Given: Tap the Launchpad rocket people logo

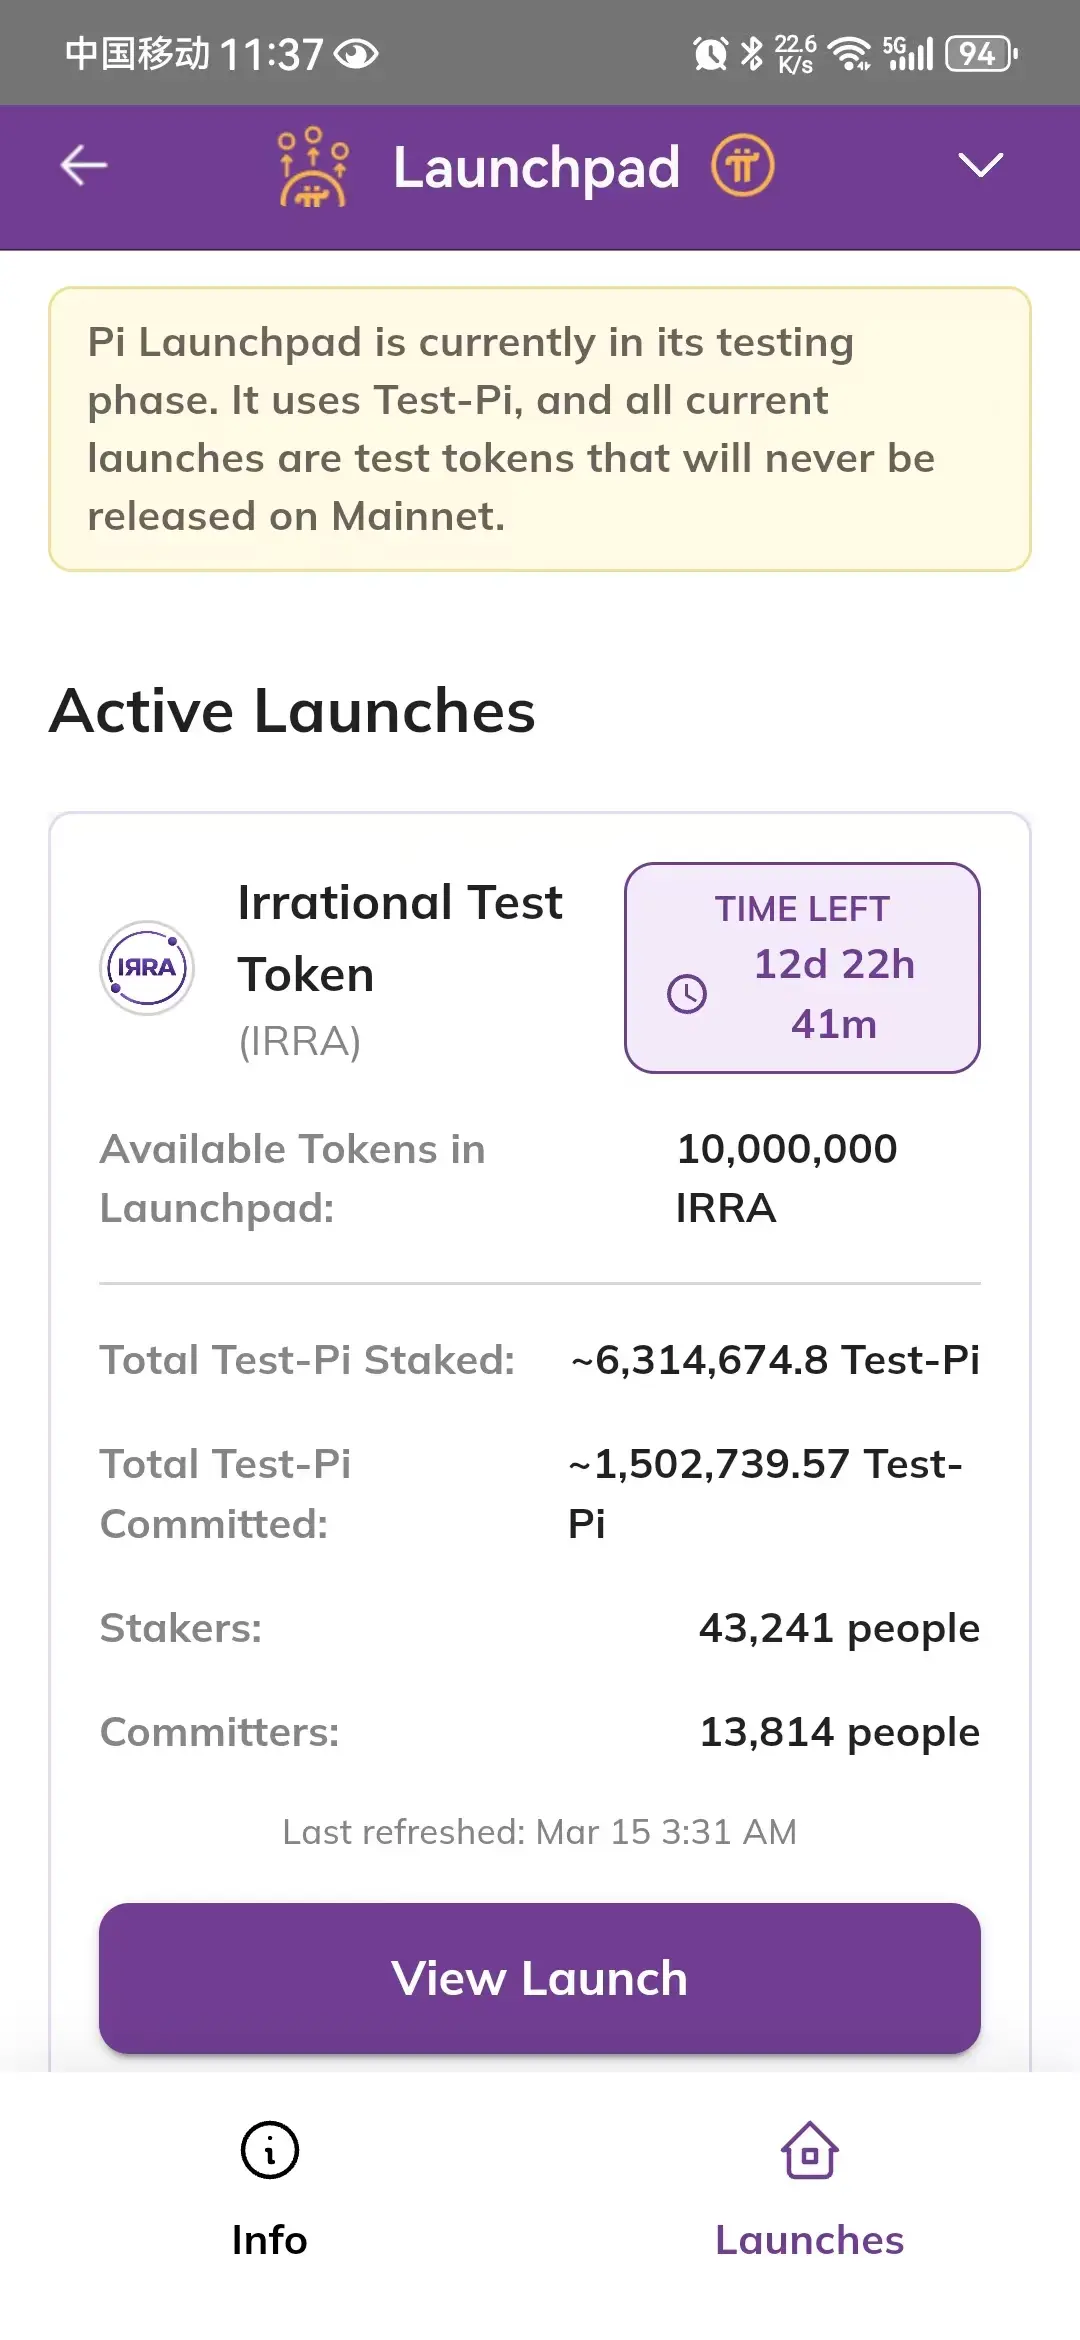Looking at the screenshot, I should tap(313, 167).
